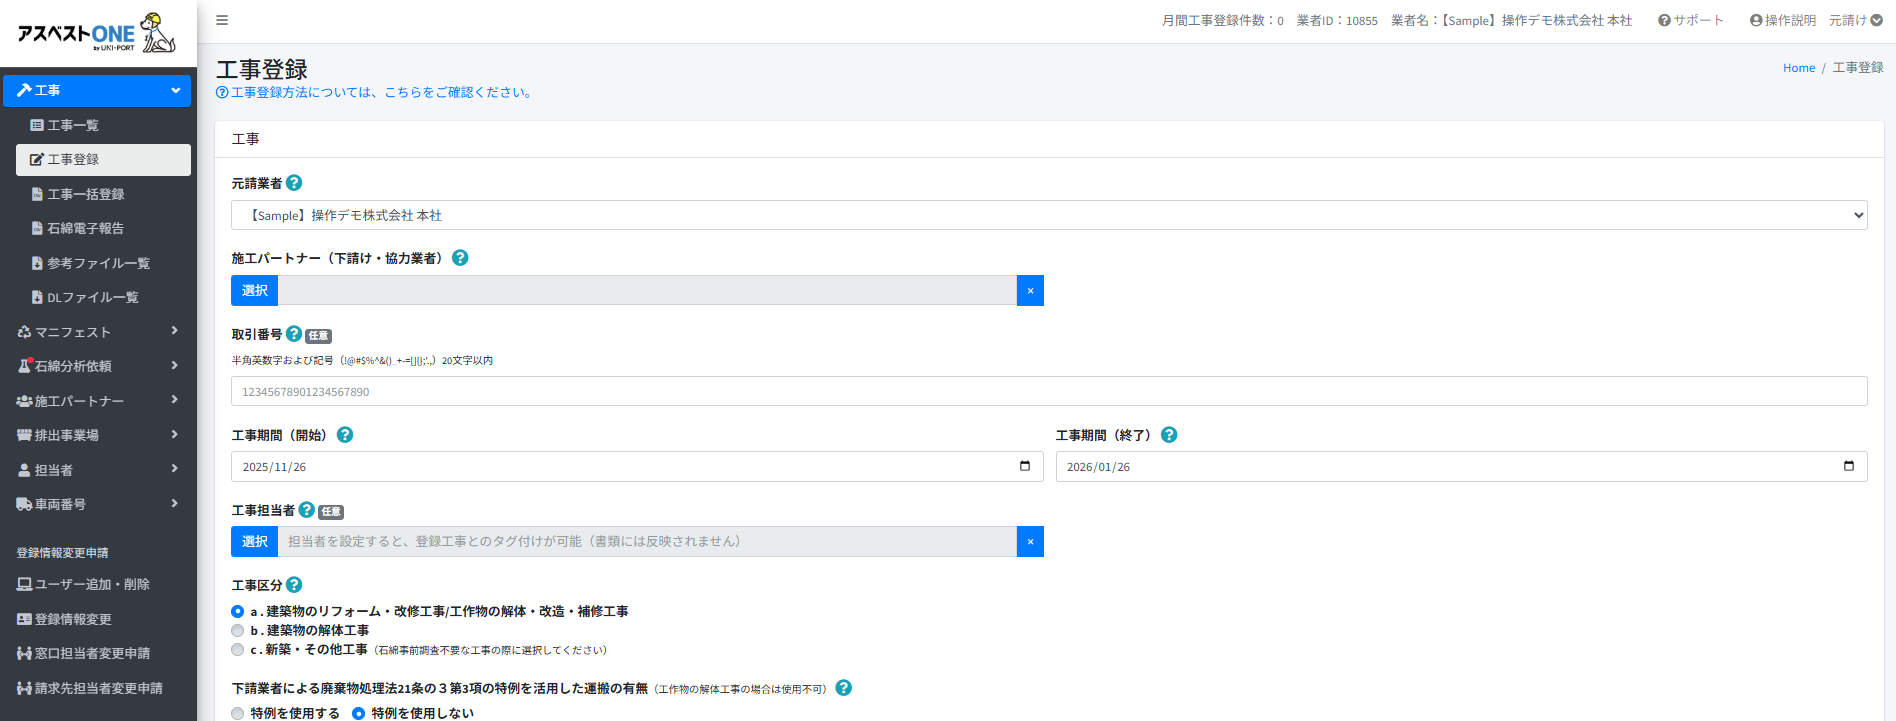Open calendar picker for 工事期間（終了）
Image resolution: width=1896 pixels, height=721 pixels.
pyautogui.click(x=1848, y=466)
